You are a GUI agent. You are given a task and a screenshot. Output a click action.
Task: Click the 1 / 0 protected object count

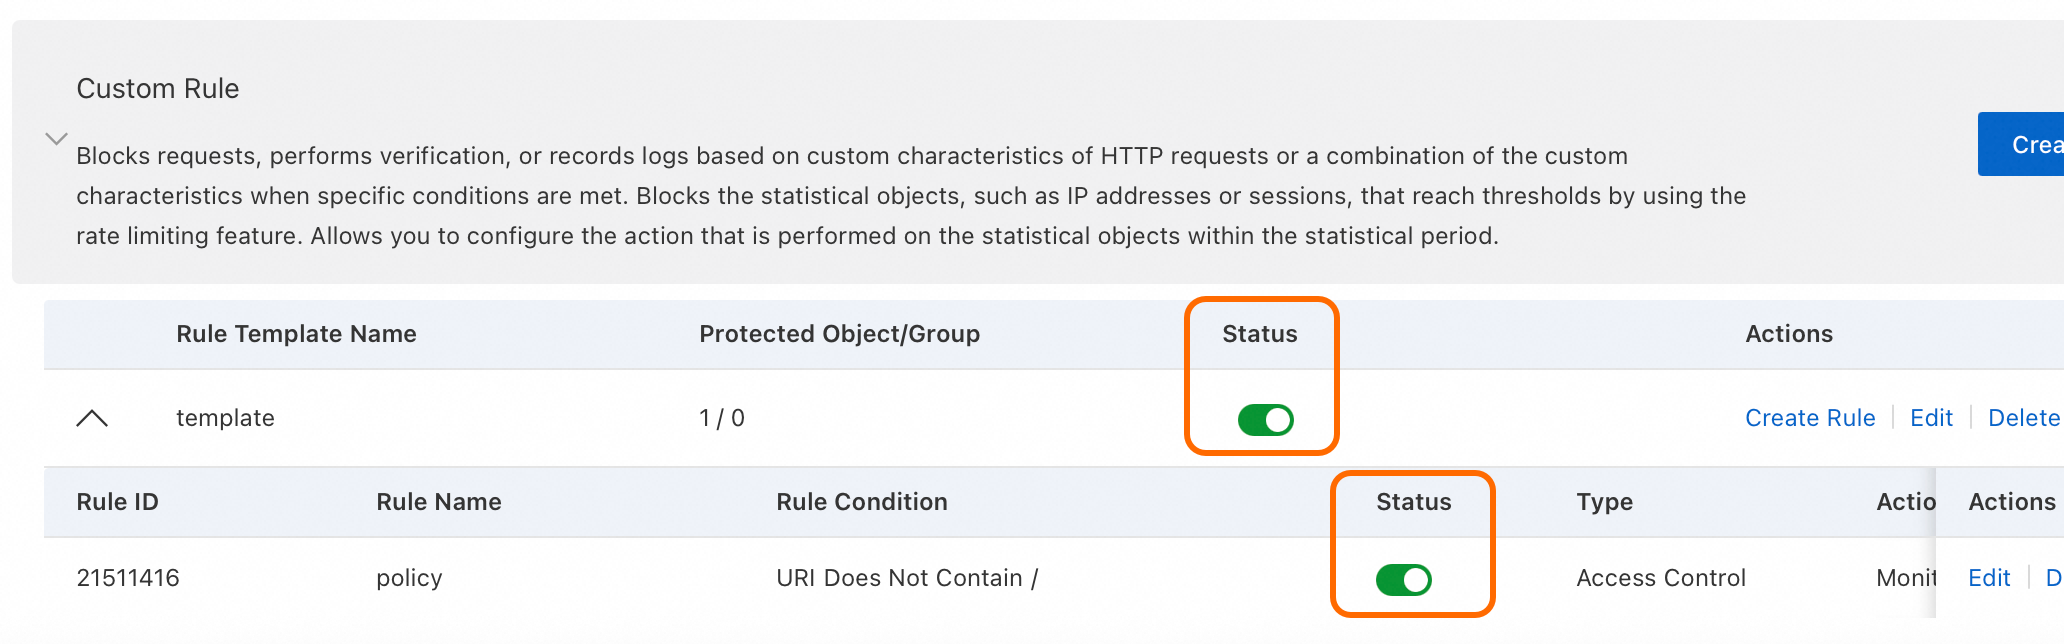721,418
